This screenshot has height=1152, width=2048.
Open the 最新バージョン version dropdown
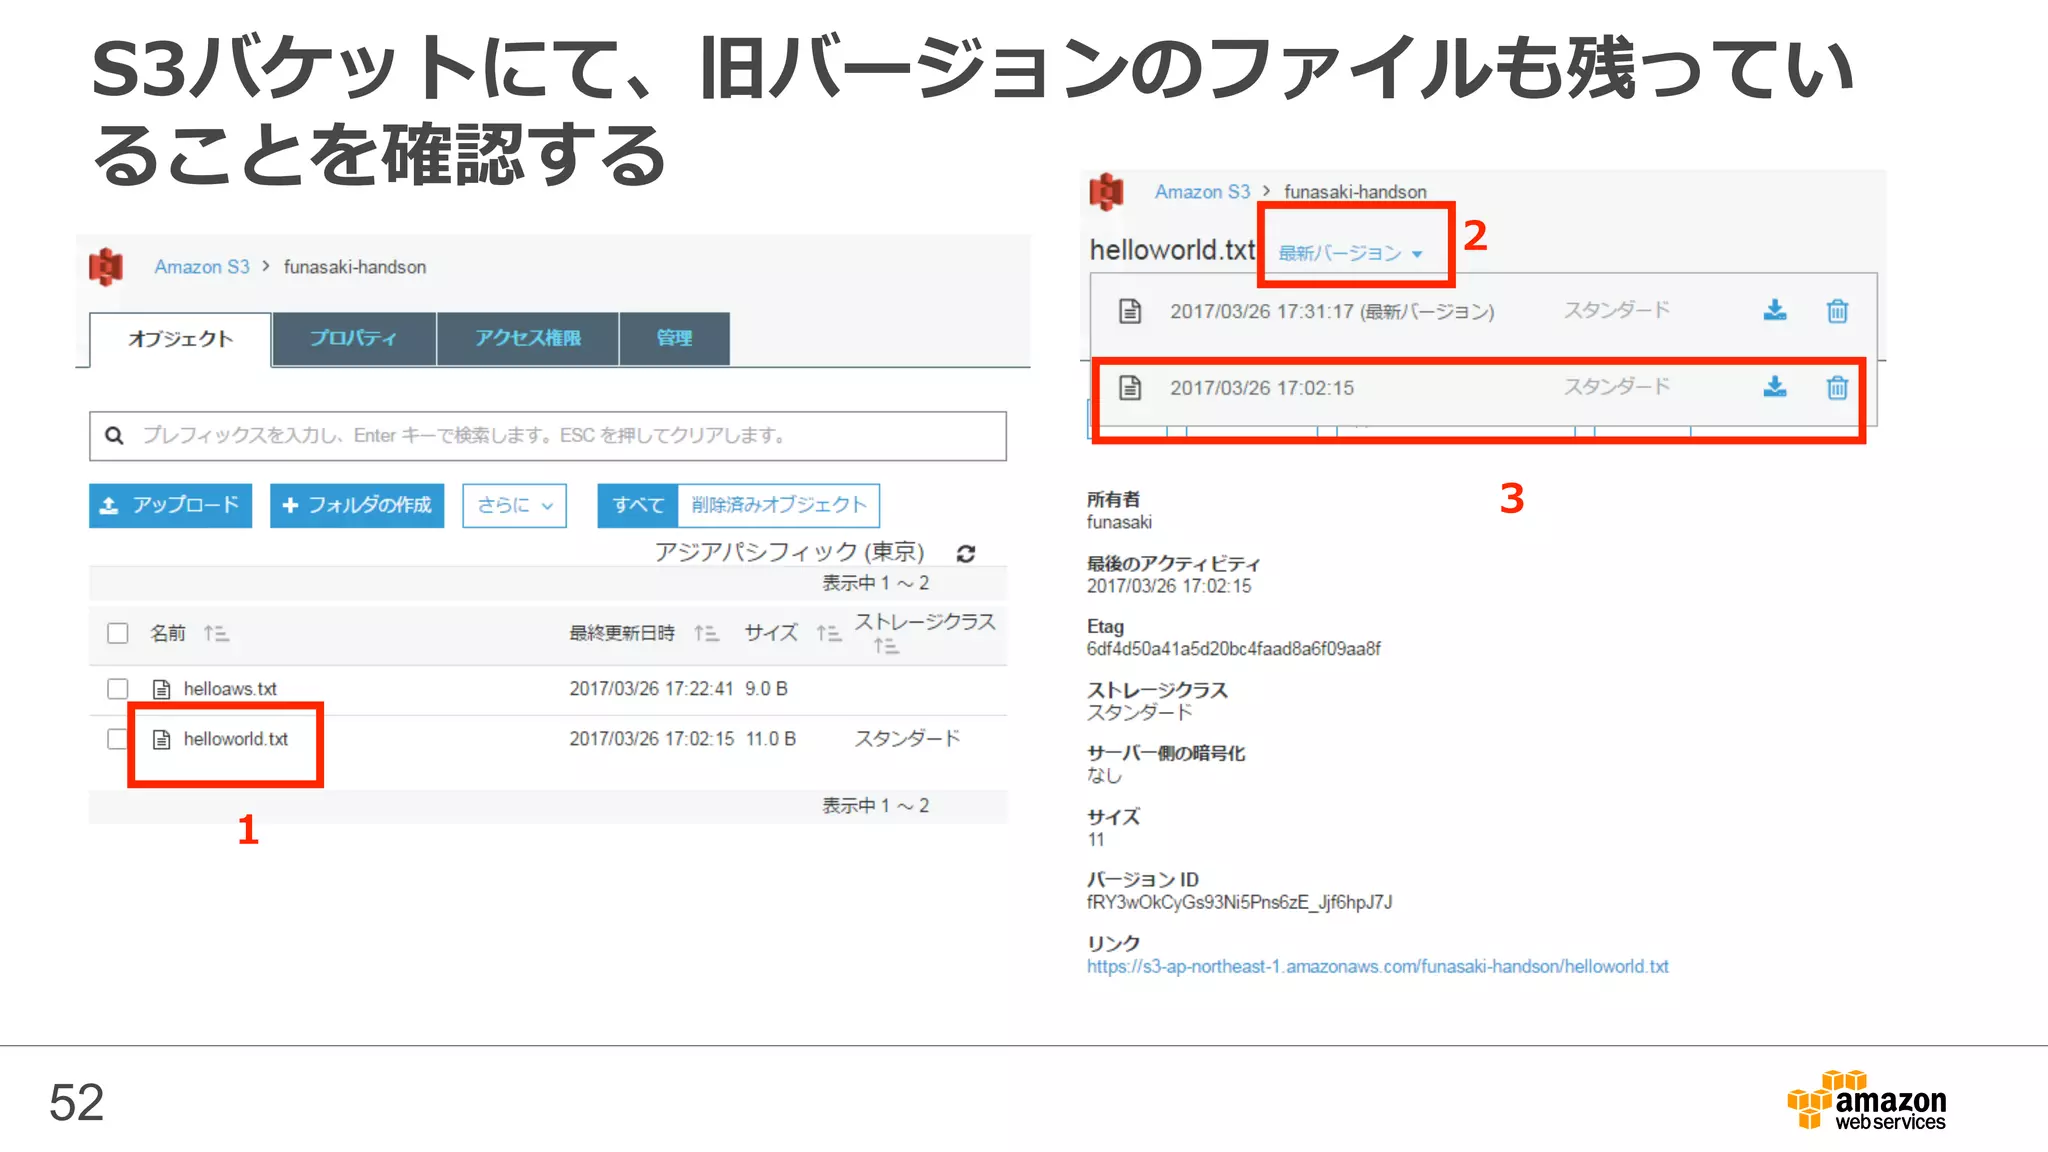(x=1350, y=253)
